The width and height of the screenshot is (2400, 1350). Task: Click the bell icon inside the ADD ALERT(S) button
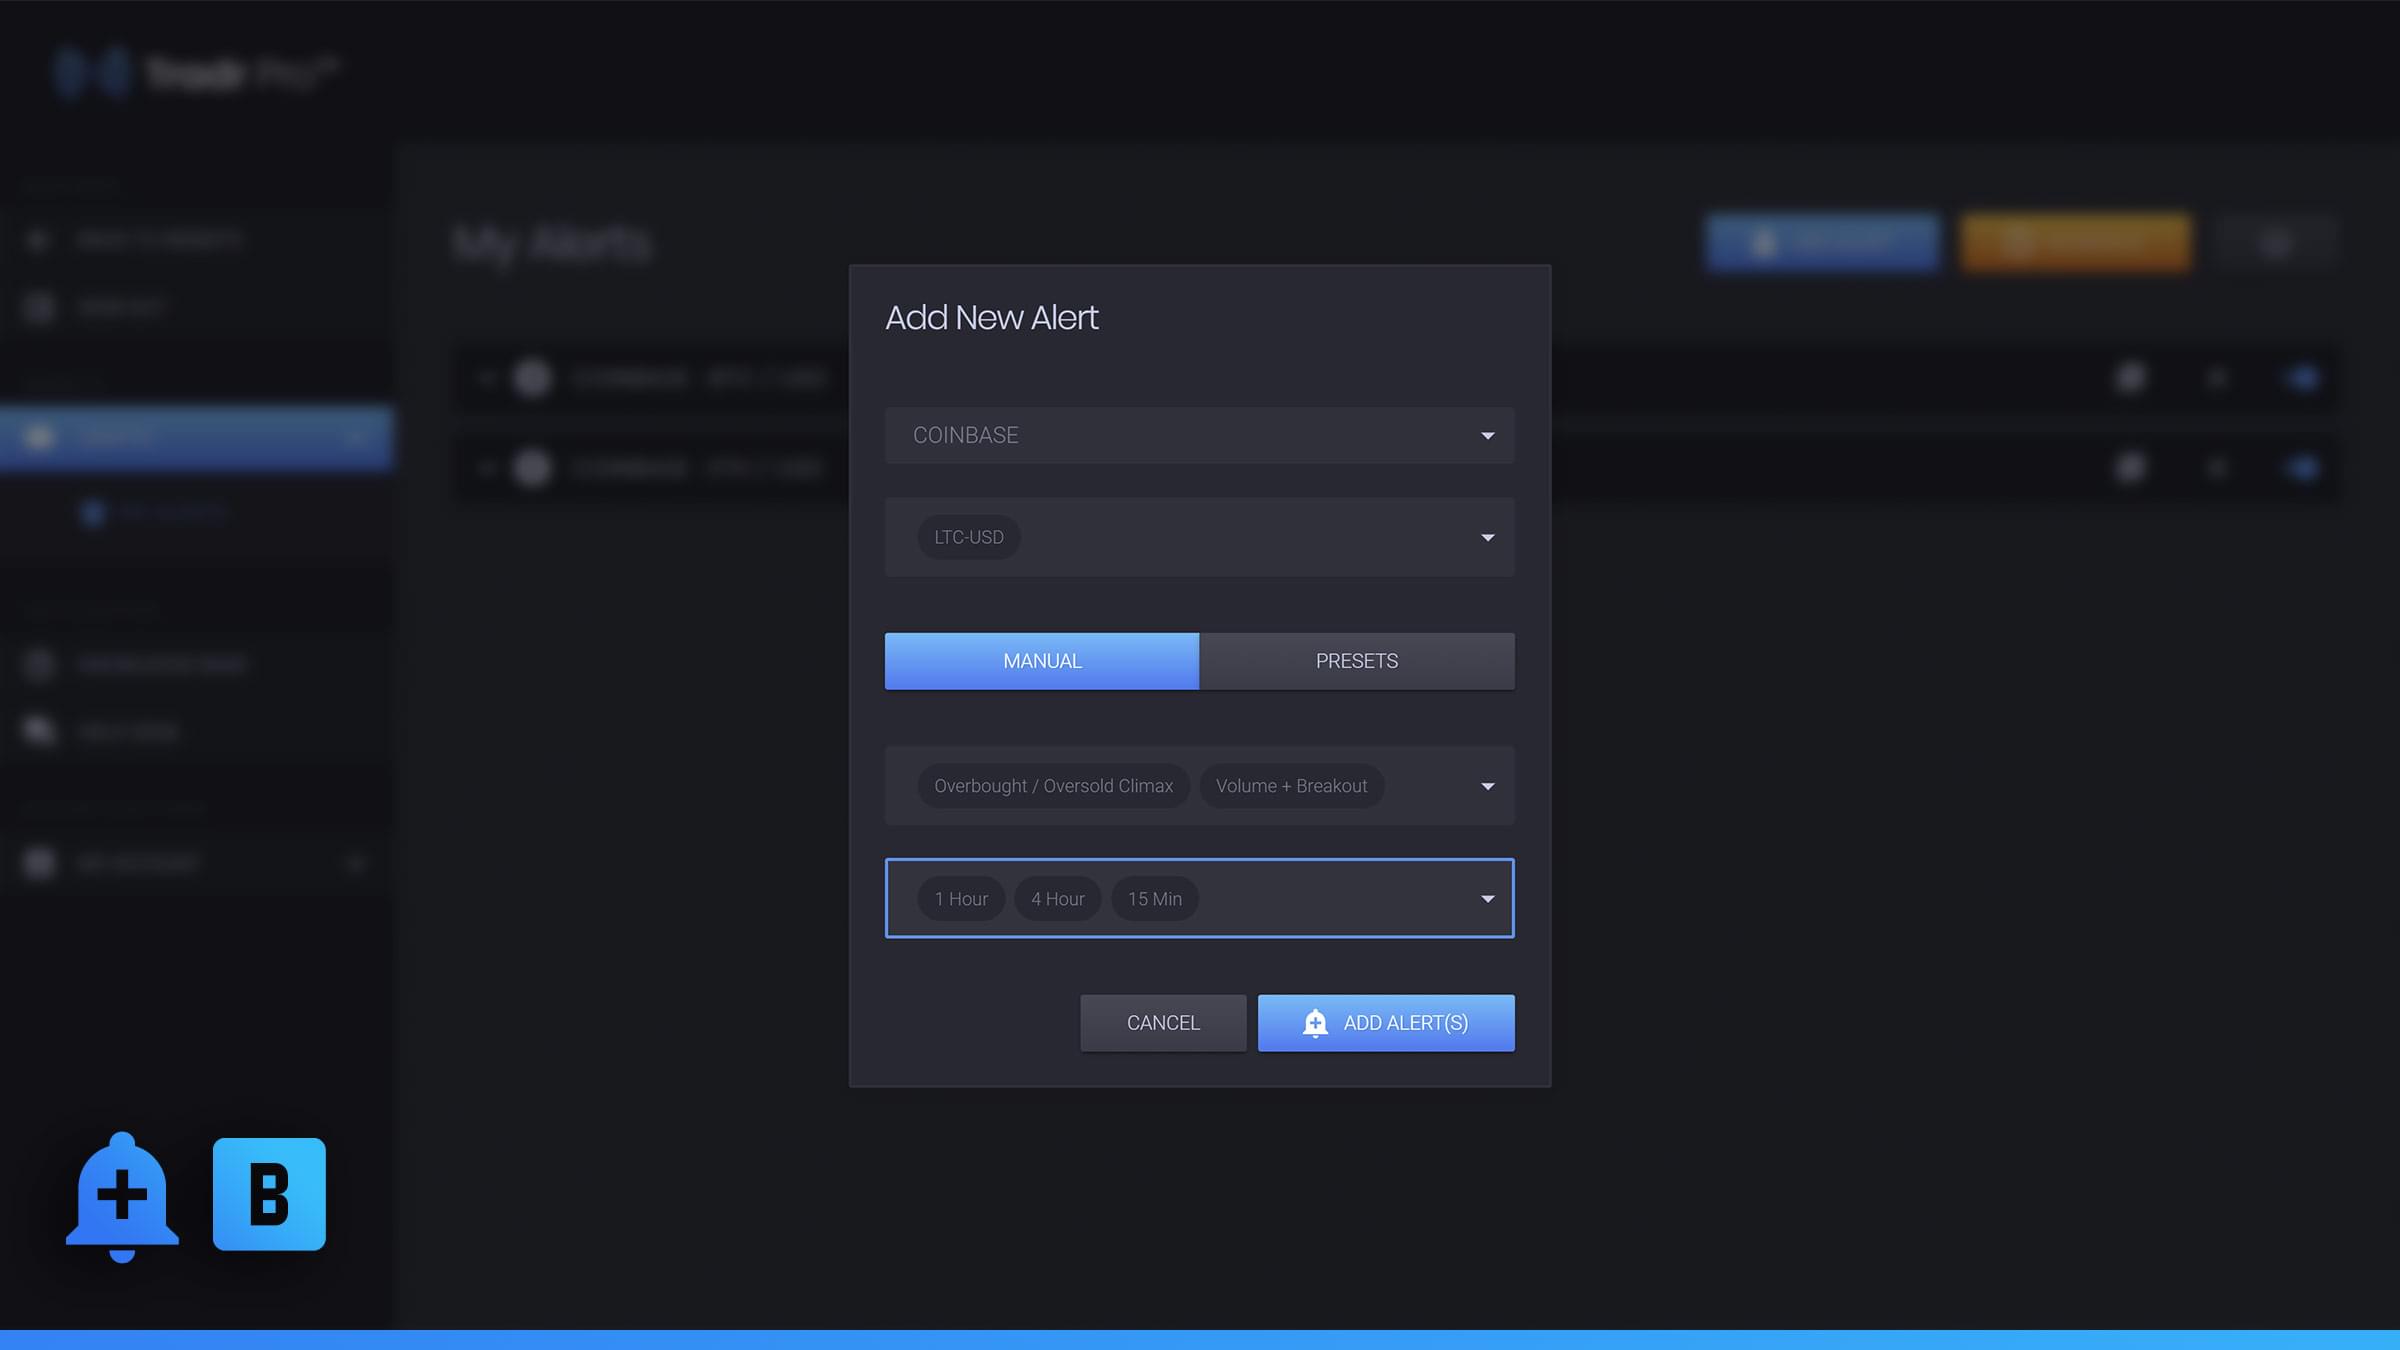tap(1316, 1023)
